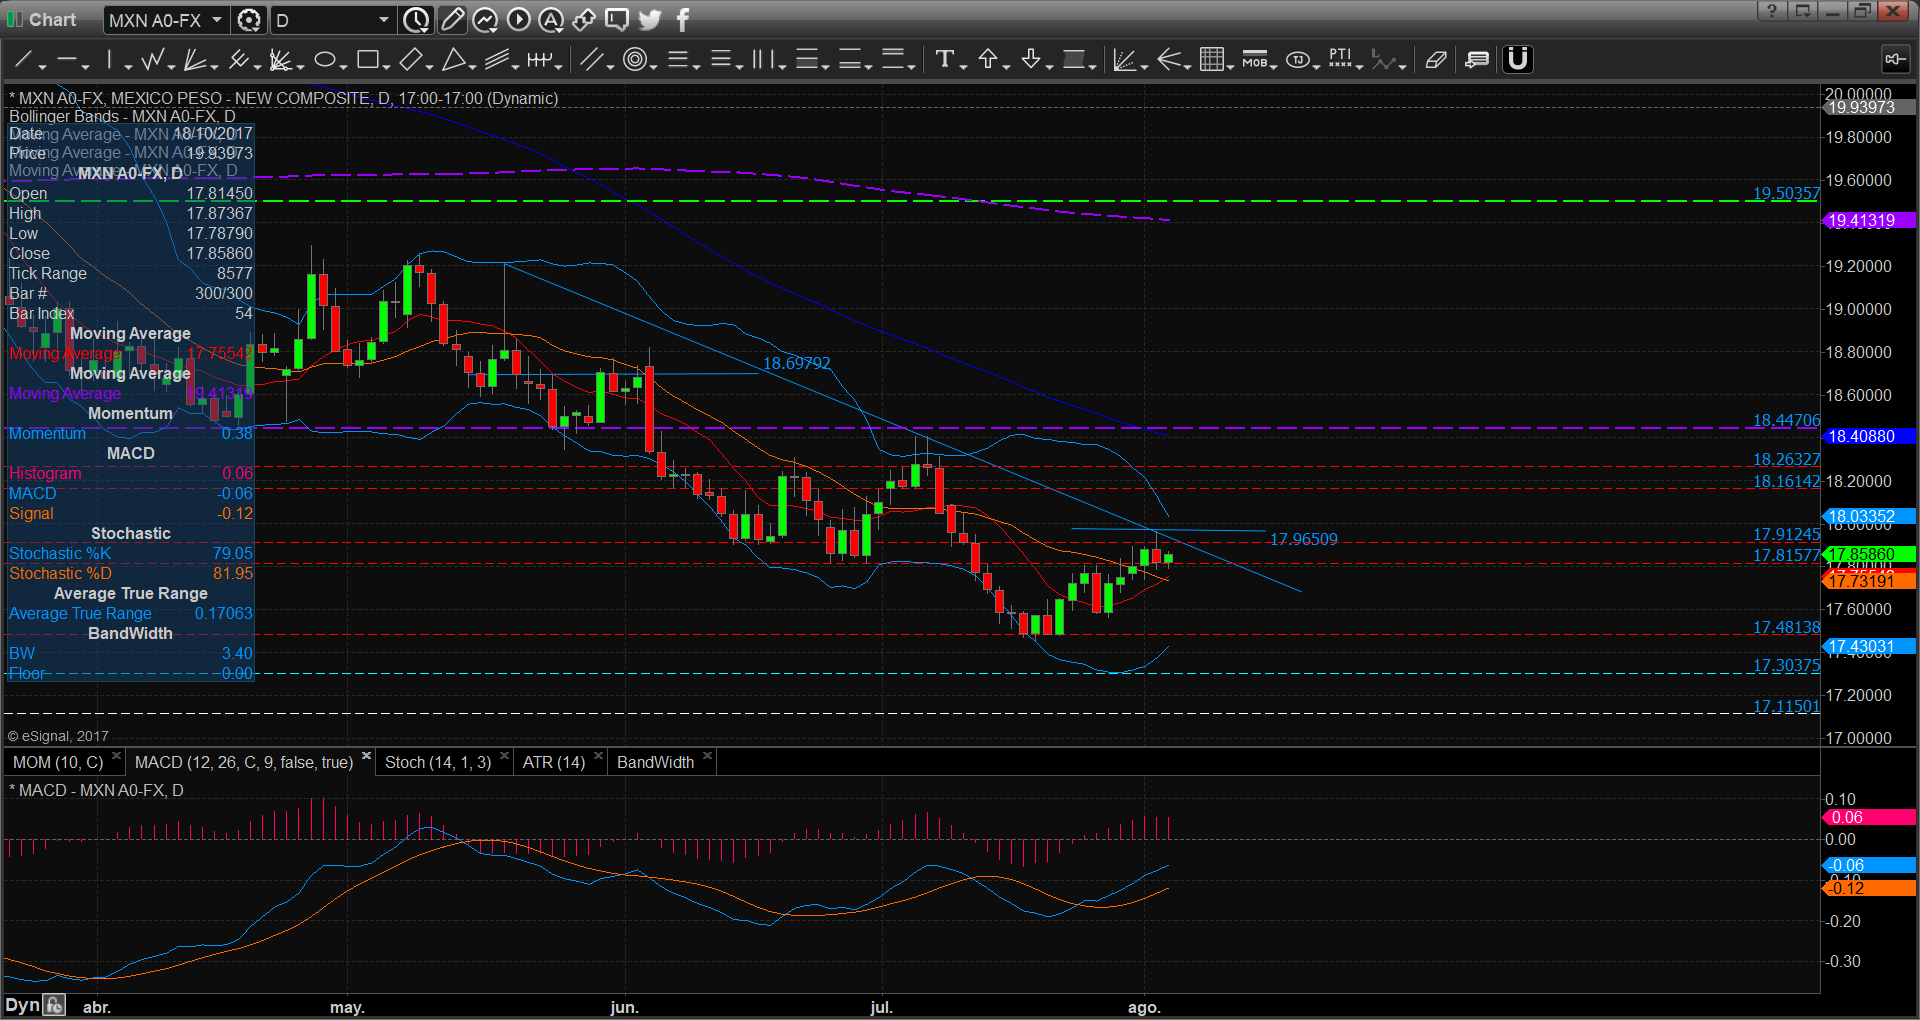
Task: Select the vertical line tool
Action: point(110,61)
